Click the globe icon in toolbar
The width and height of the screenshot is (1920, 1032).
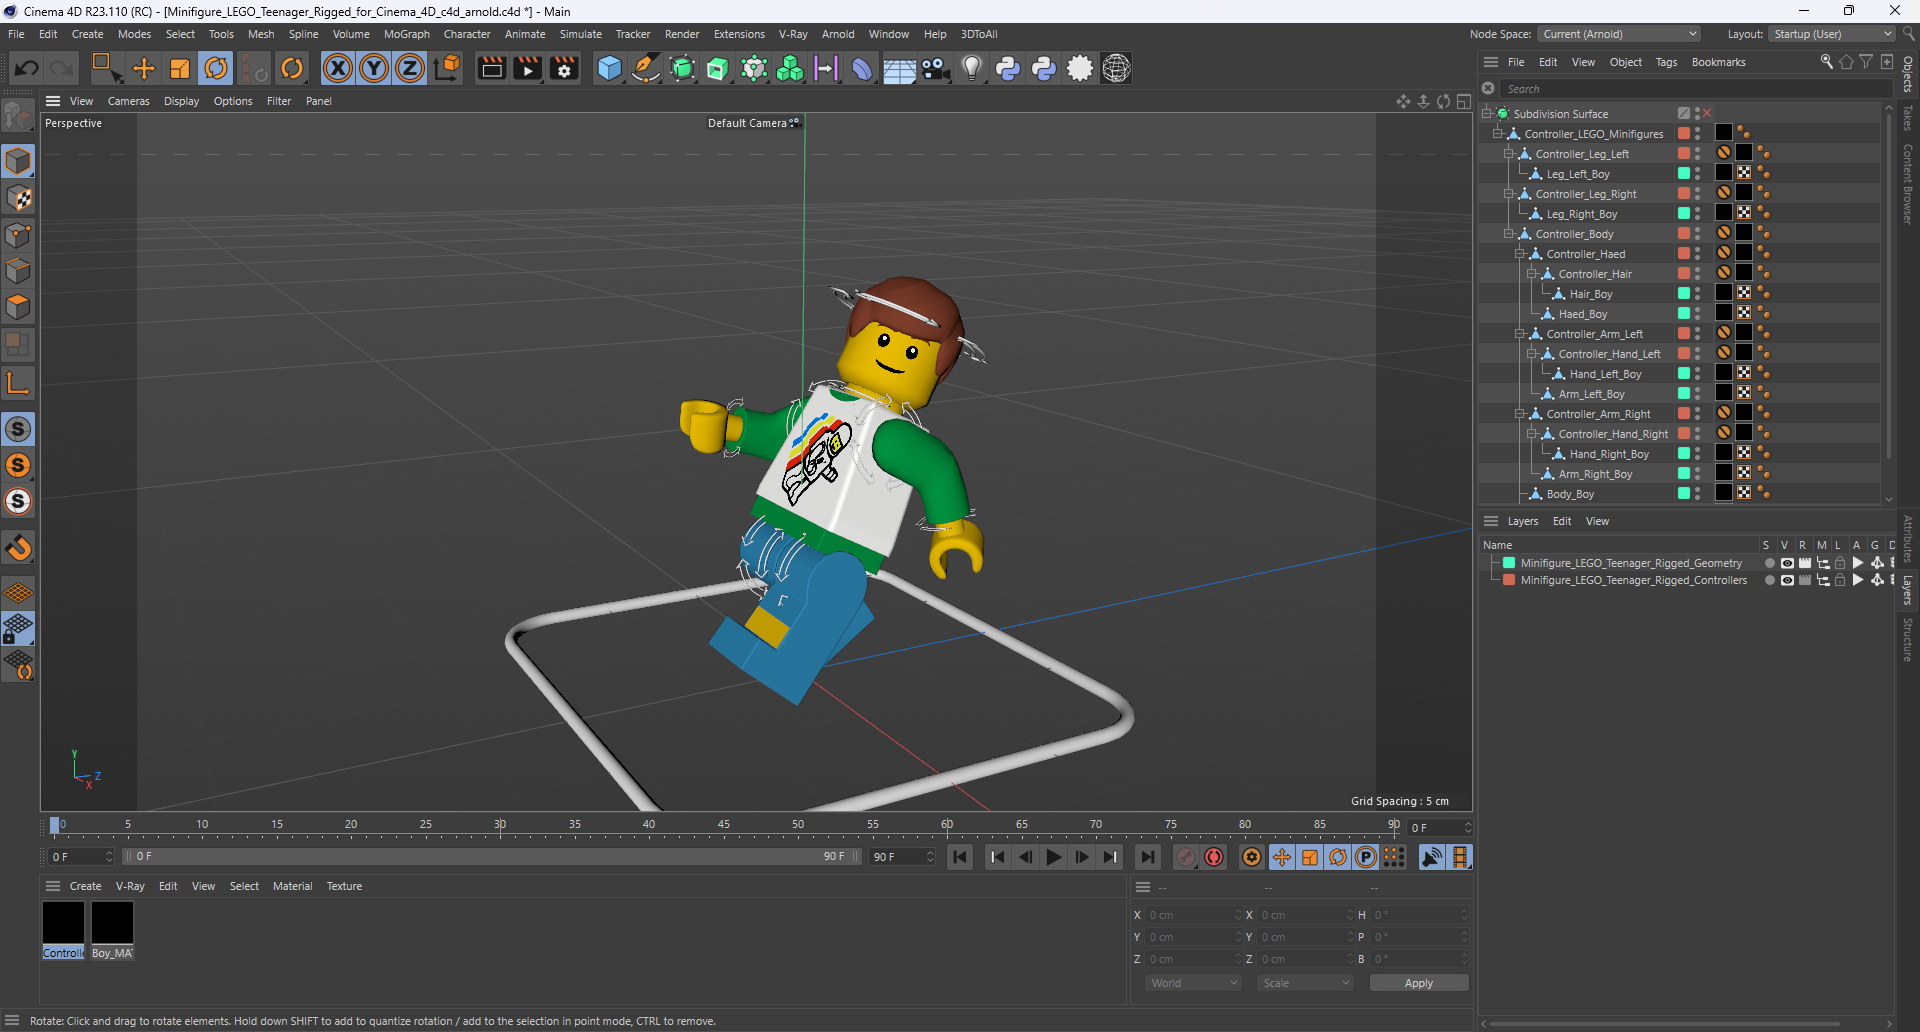[1116, 68]
